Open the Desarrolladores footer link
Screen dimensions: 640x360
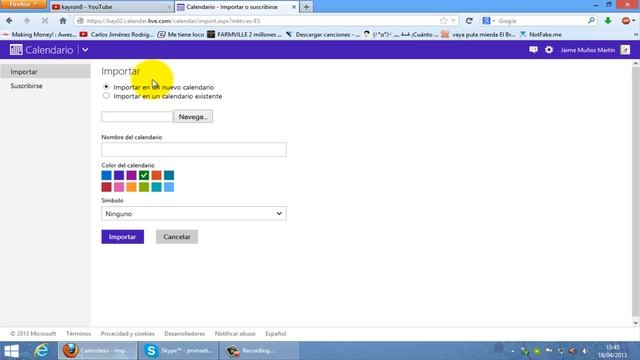184,333
